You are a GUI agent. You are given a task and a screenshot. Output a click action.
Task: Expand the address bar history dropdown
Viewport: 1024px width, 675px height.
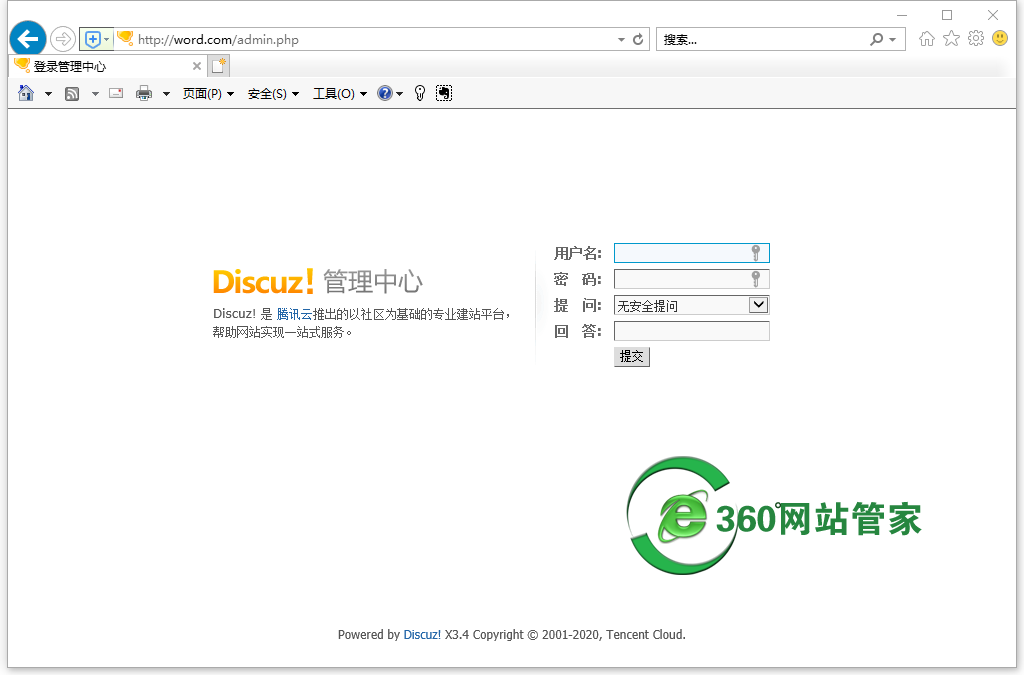pos(621,40)
